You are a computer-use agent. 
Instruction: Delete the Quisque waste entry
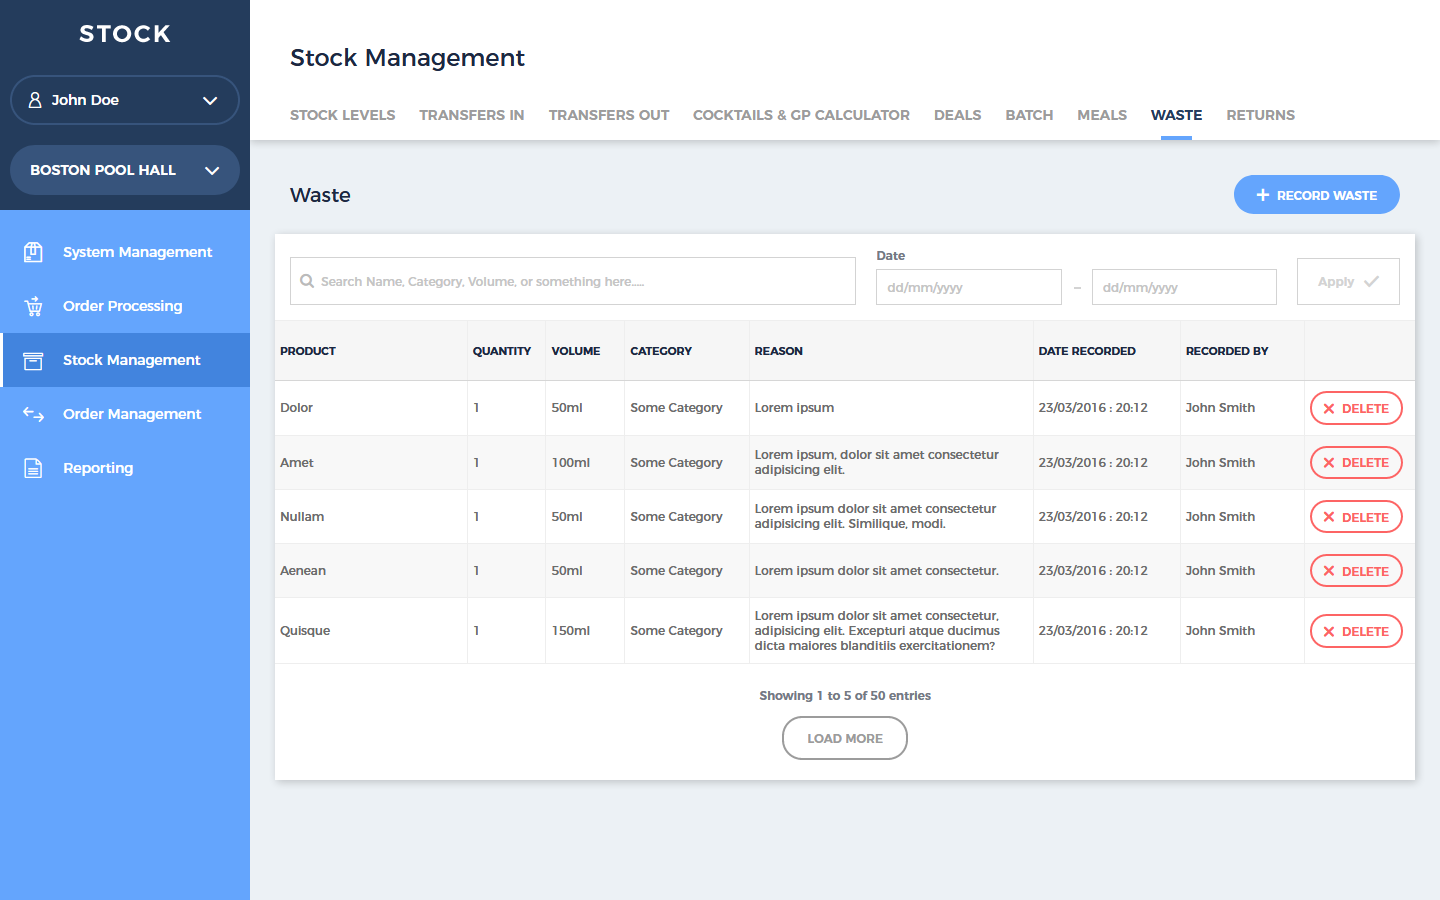click(x=1356, y=631)
